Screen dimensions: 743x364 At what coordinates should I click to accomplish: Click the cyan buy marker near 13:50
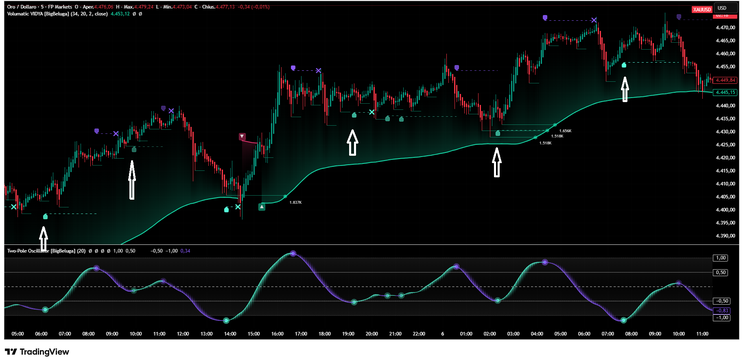[x=226, y=209]
